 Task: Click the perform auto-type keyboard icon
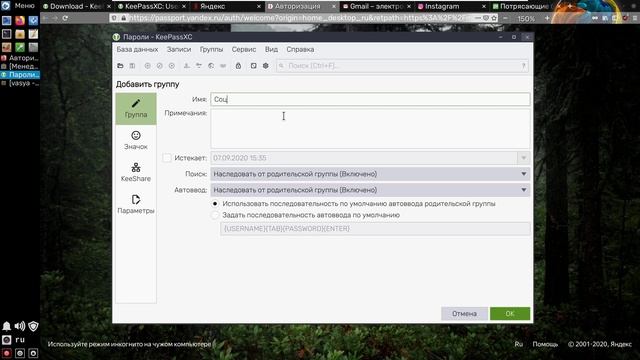point(223,66)
